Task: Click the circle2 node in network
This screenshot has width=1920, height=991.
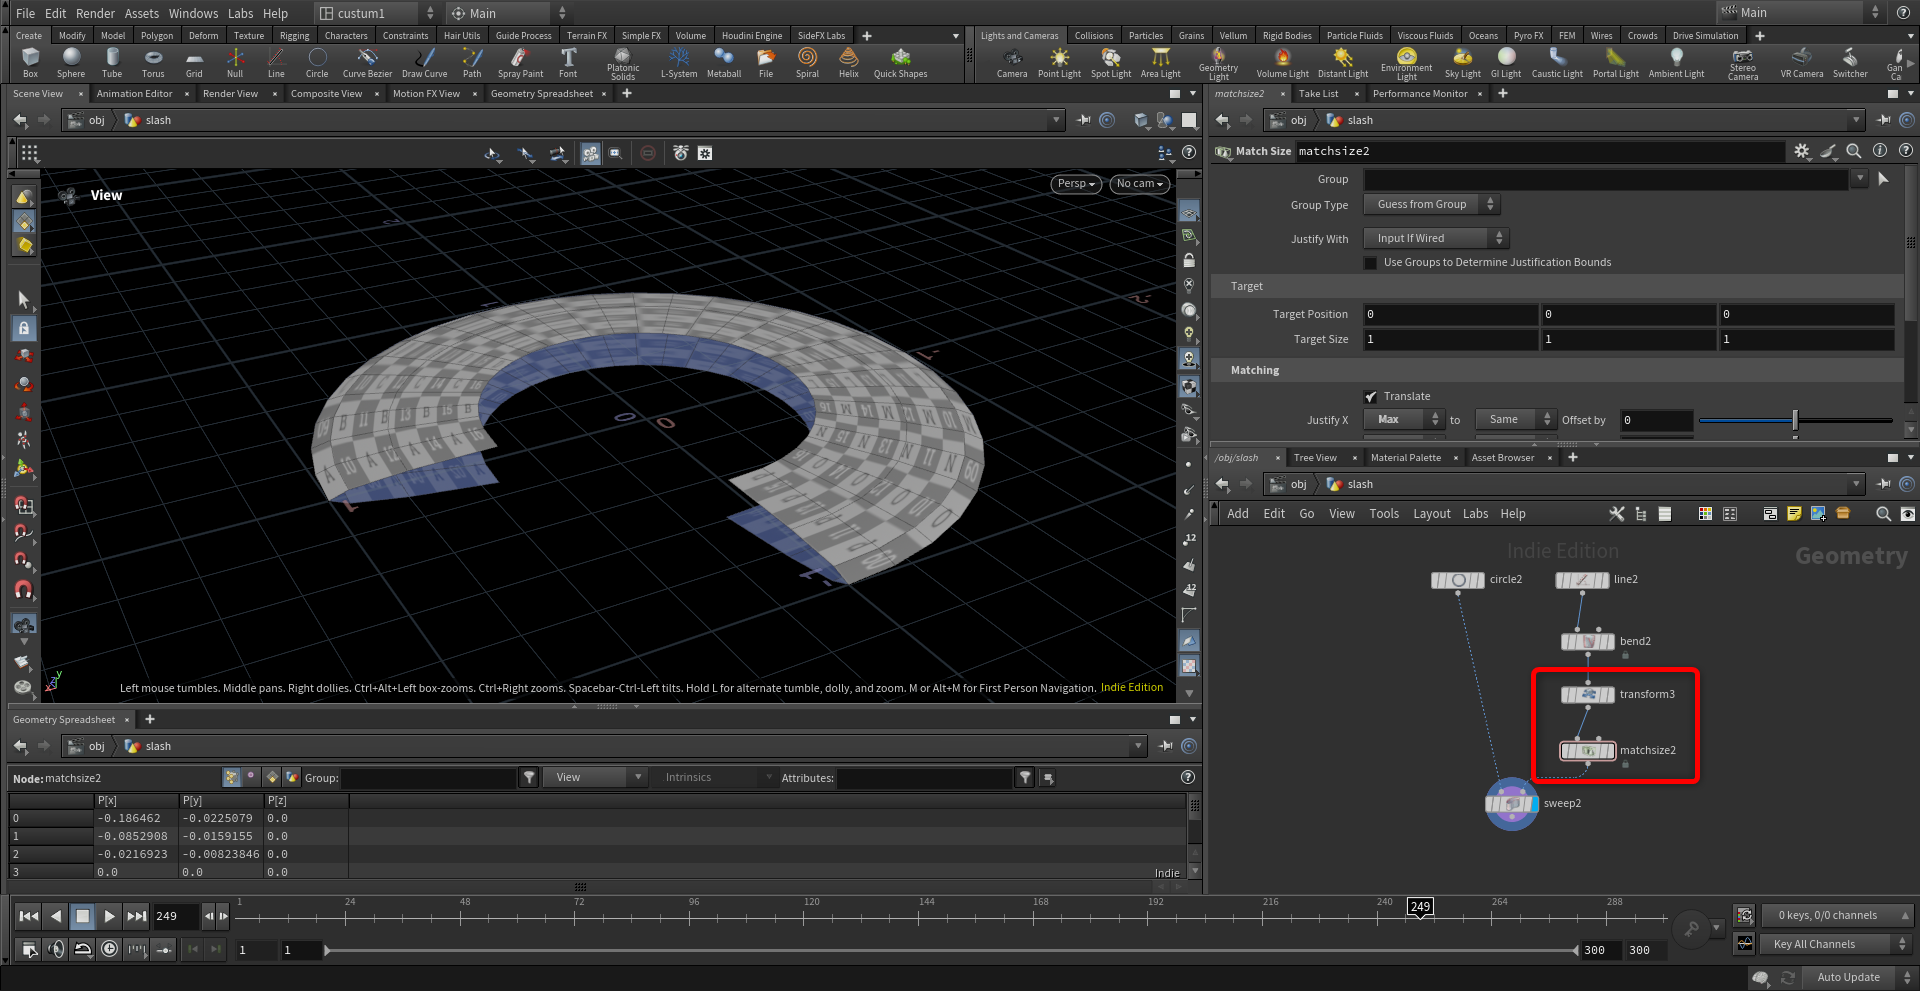Action: 1457,580
